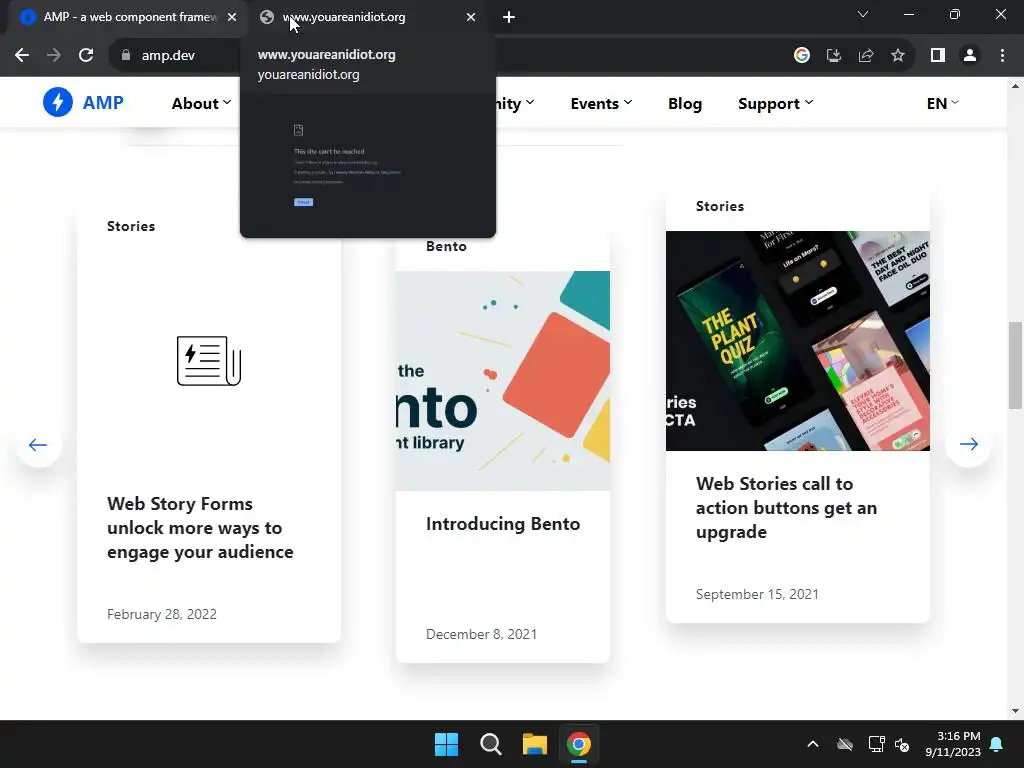Open the Web Story Forms article title
This screenshot has height=768, width=1024.
200,528
